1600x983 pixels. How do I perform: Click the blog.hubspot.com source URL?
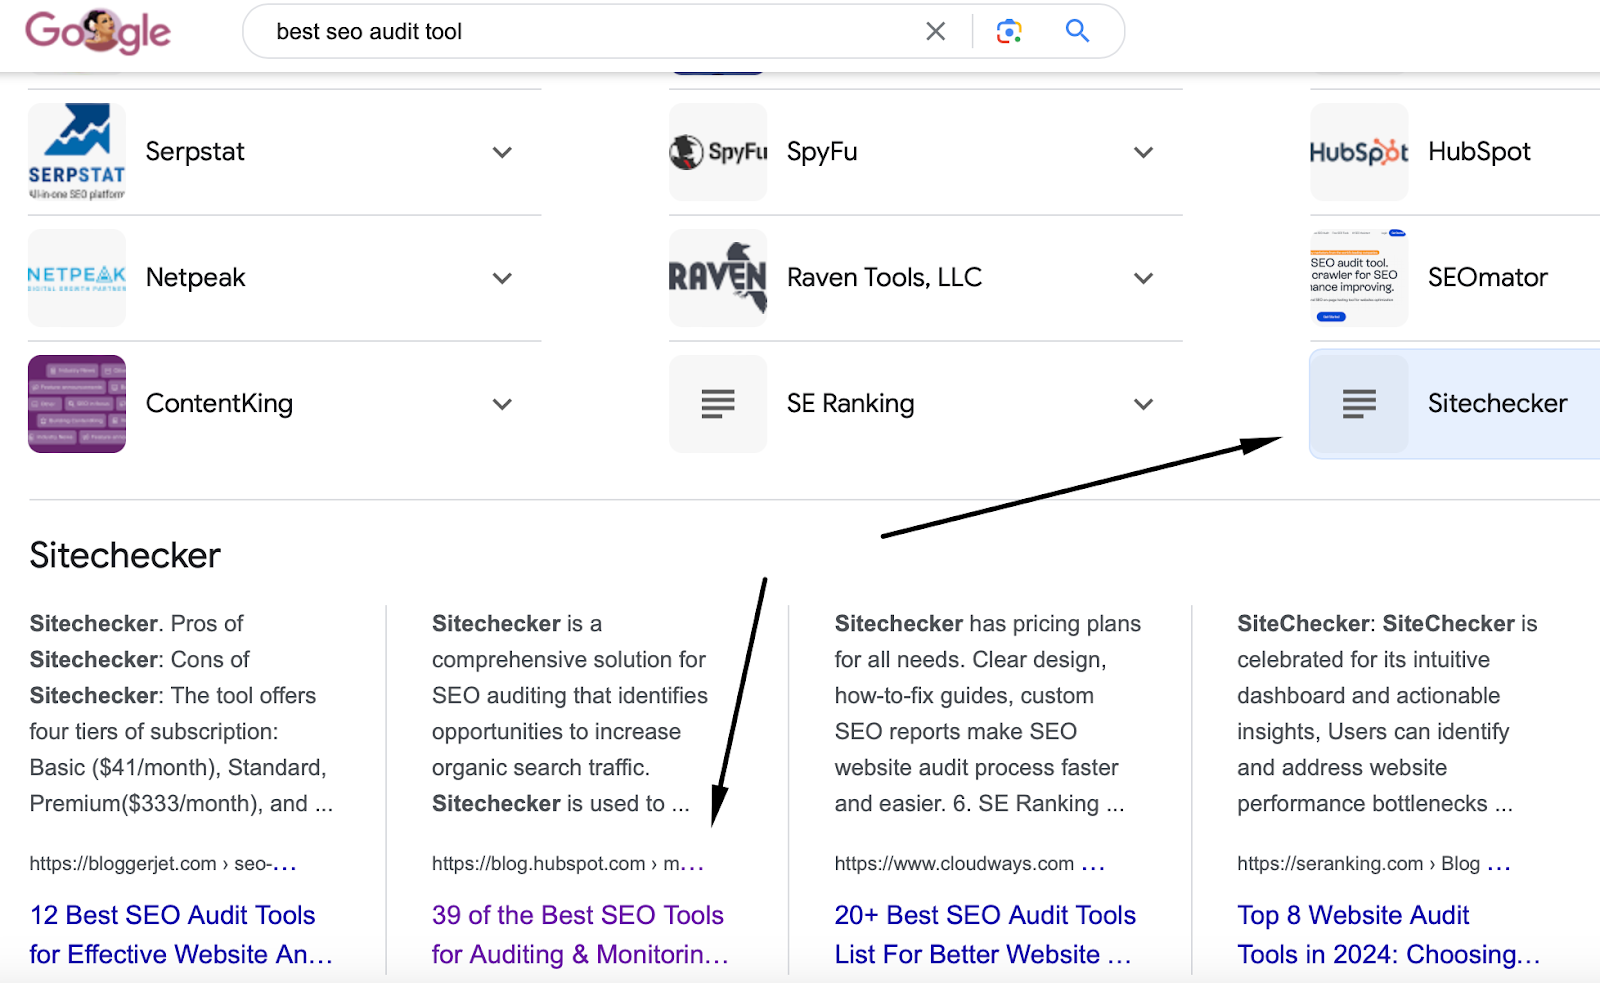click(568, 864)
